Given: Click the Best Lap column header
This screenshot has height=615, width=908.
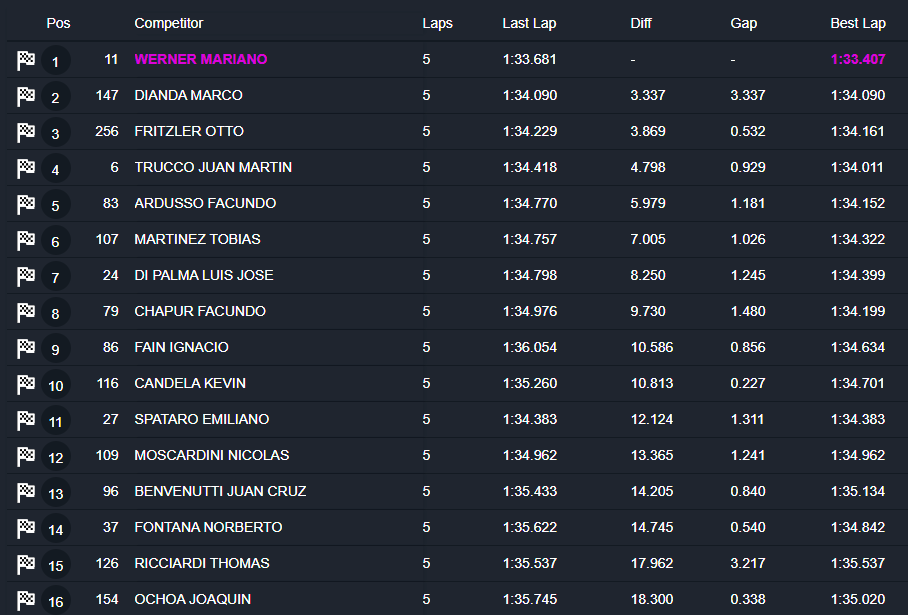Looking at the screenshot, I should (x=858, y=23).
